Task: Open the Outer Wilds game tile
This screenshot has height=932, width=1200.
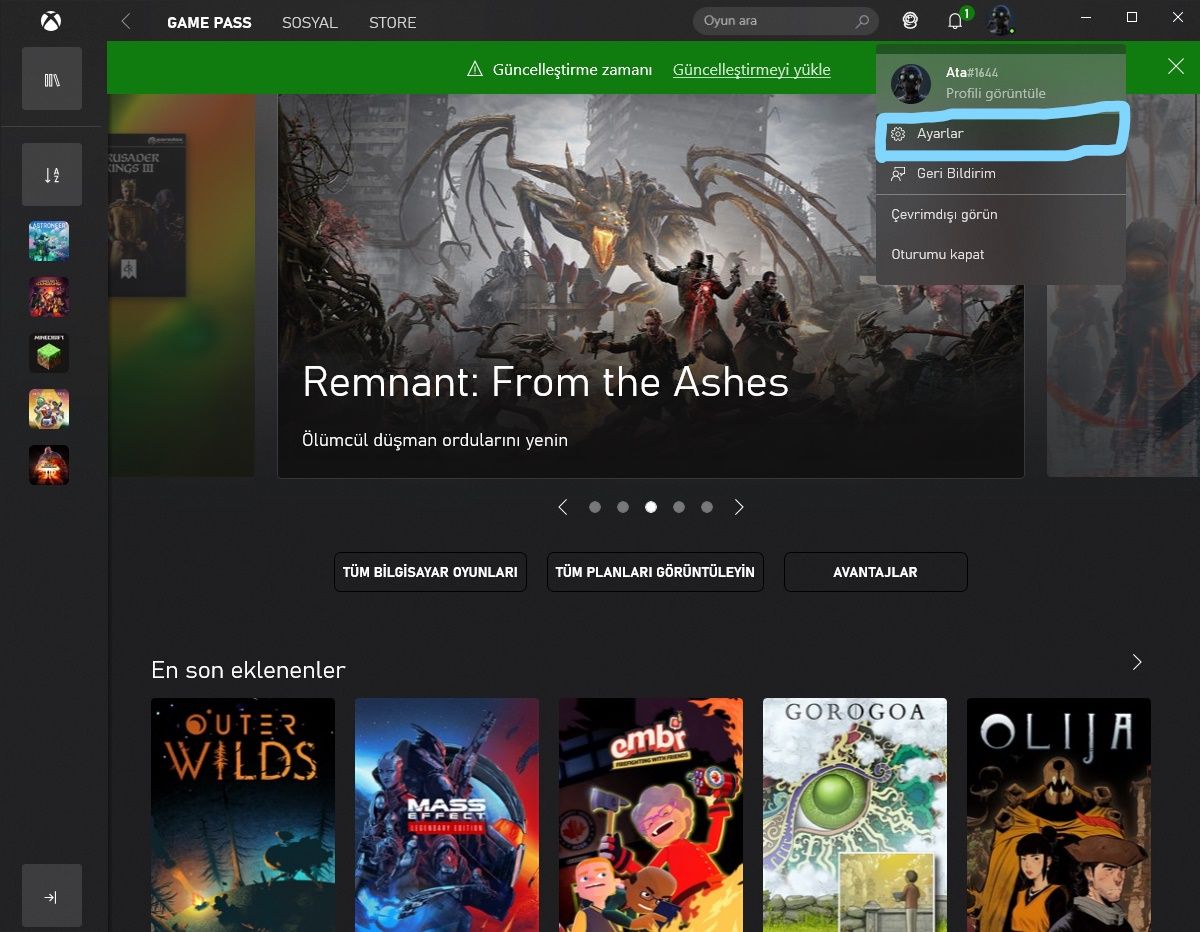Action: 243,815
